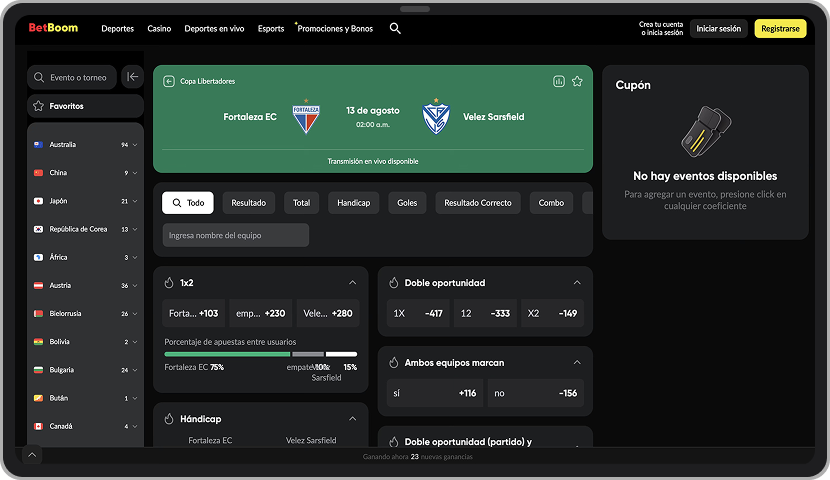Collapse the Ambos equipos marcan section
The width and height of the screenshot is (830, 480).
pyautogui.click(x=577, y=363)
